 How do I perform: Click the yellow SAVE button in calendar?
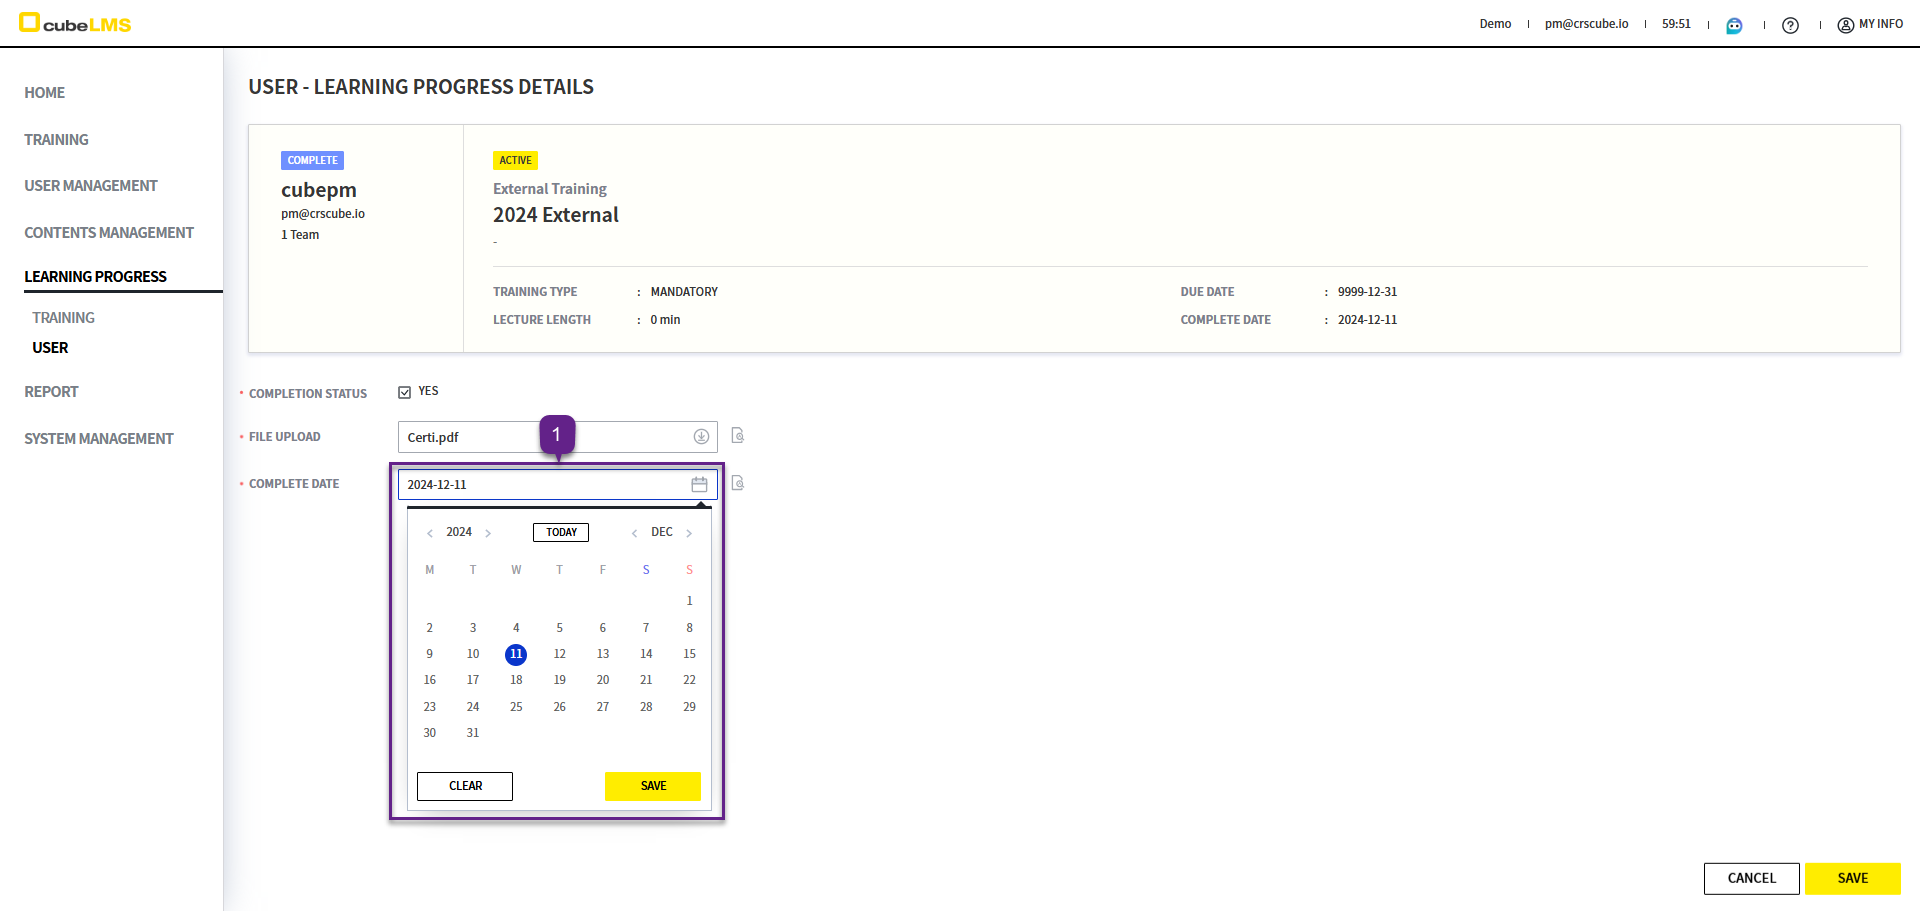(652, 786)
